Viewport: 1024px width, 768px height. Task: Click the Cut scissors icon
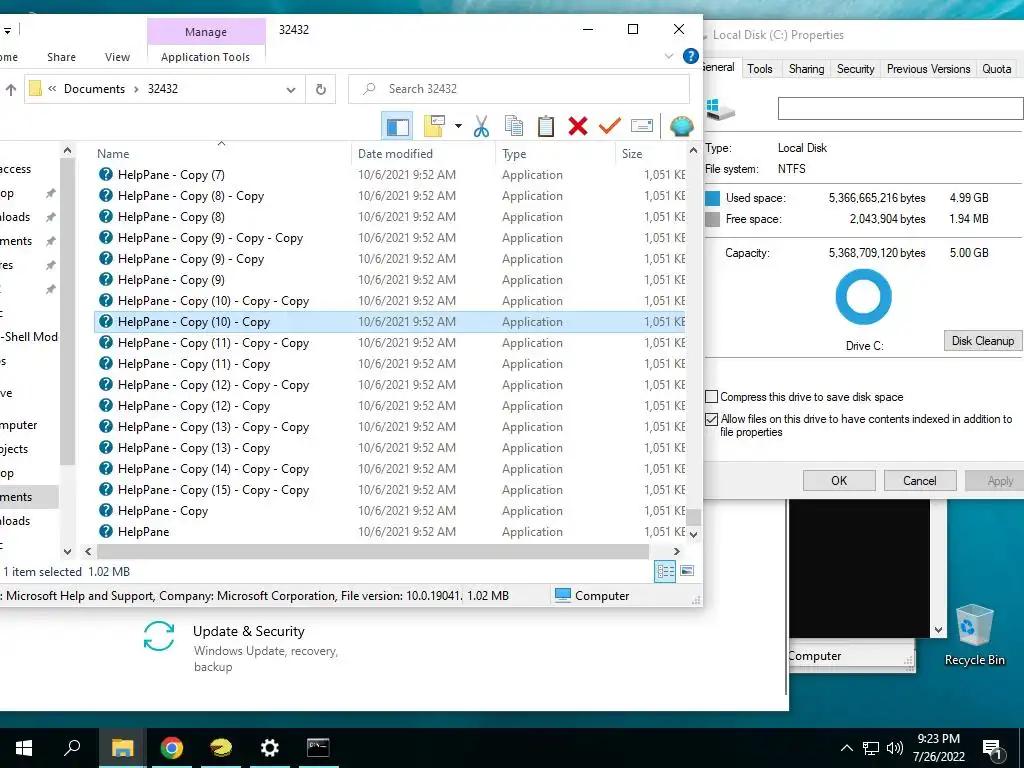[x=481, y=126]
